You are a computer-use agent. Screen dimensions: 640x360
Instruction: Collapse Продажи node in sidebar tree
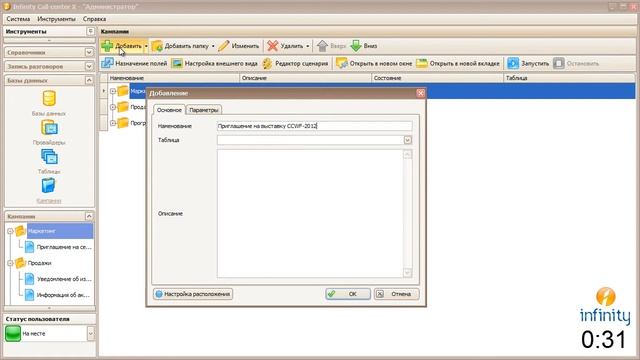click(x=10, y=263)
